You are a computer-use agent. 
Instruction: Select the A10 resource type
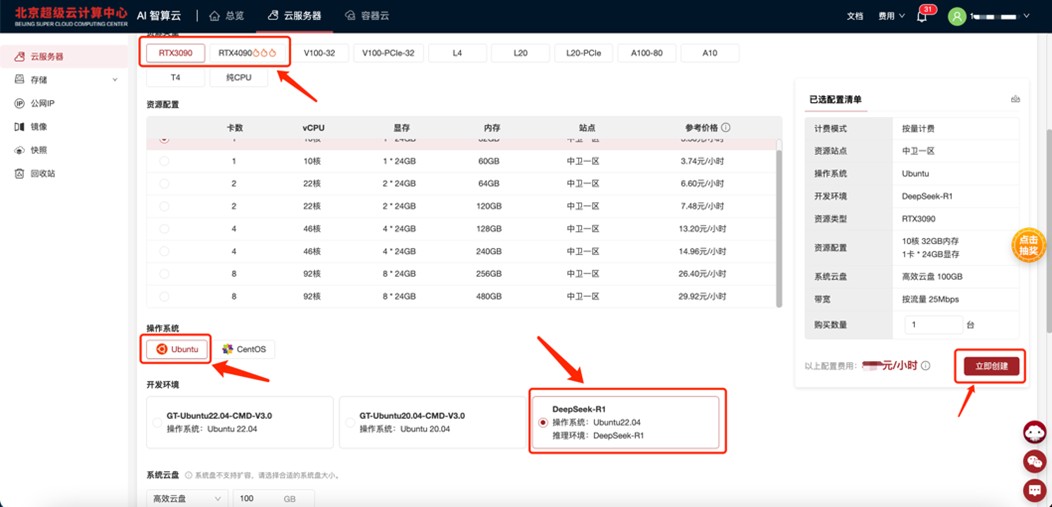710,53
